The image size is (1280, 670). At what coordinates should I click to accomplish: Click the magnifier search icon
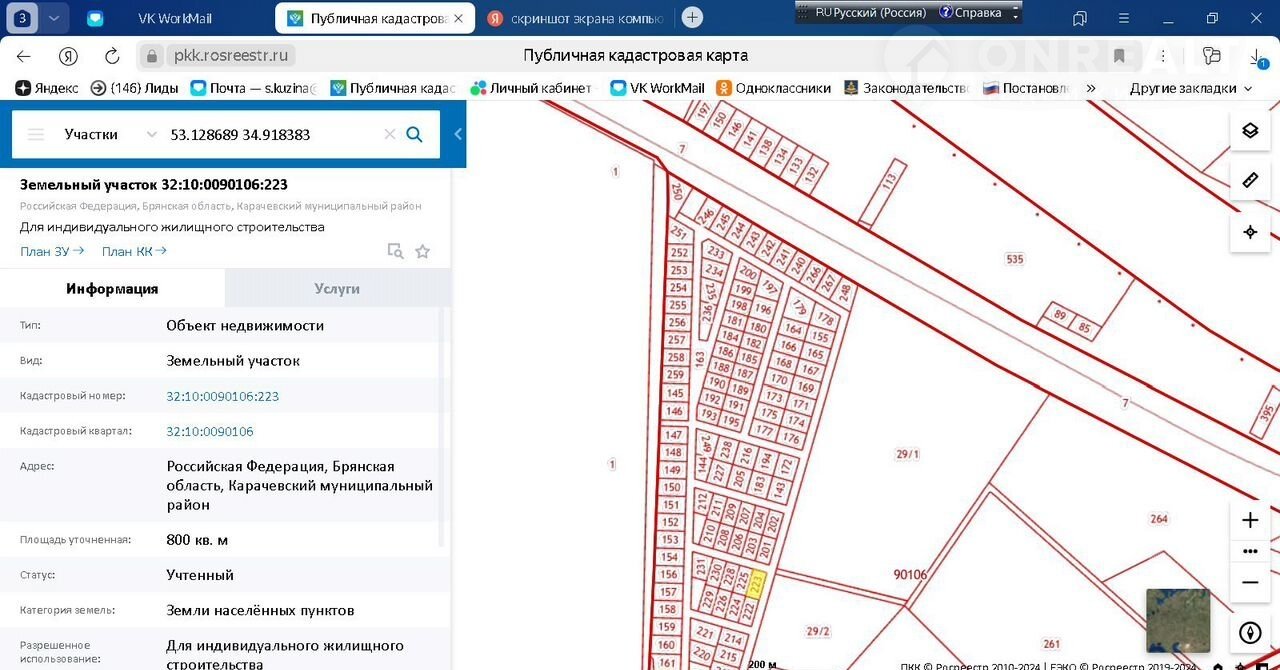click(414, 134)
